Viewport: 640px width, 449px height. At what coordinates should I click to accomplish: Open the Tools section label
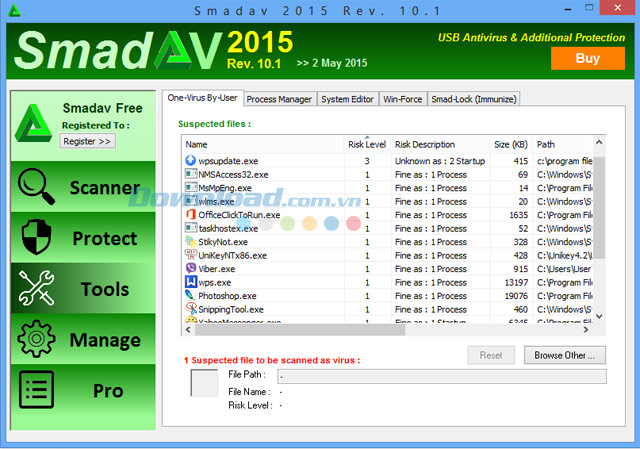pyautogui.click(x=105, y=289)
